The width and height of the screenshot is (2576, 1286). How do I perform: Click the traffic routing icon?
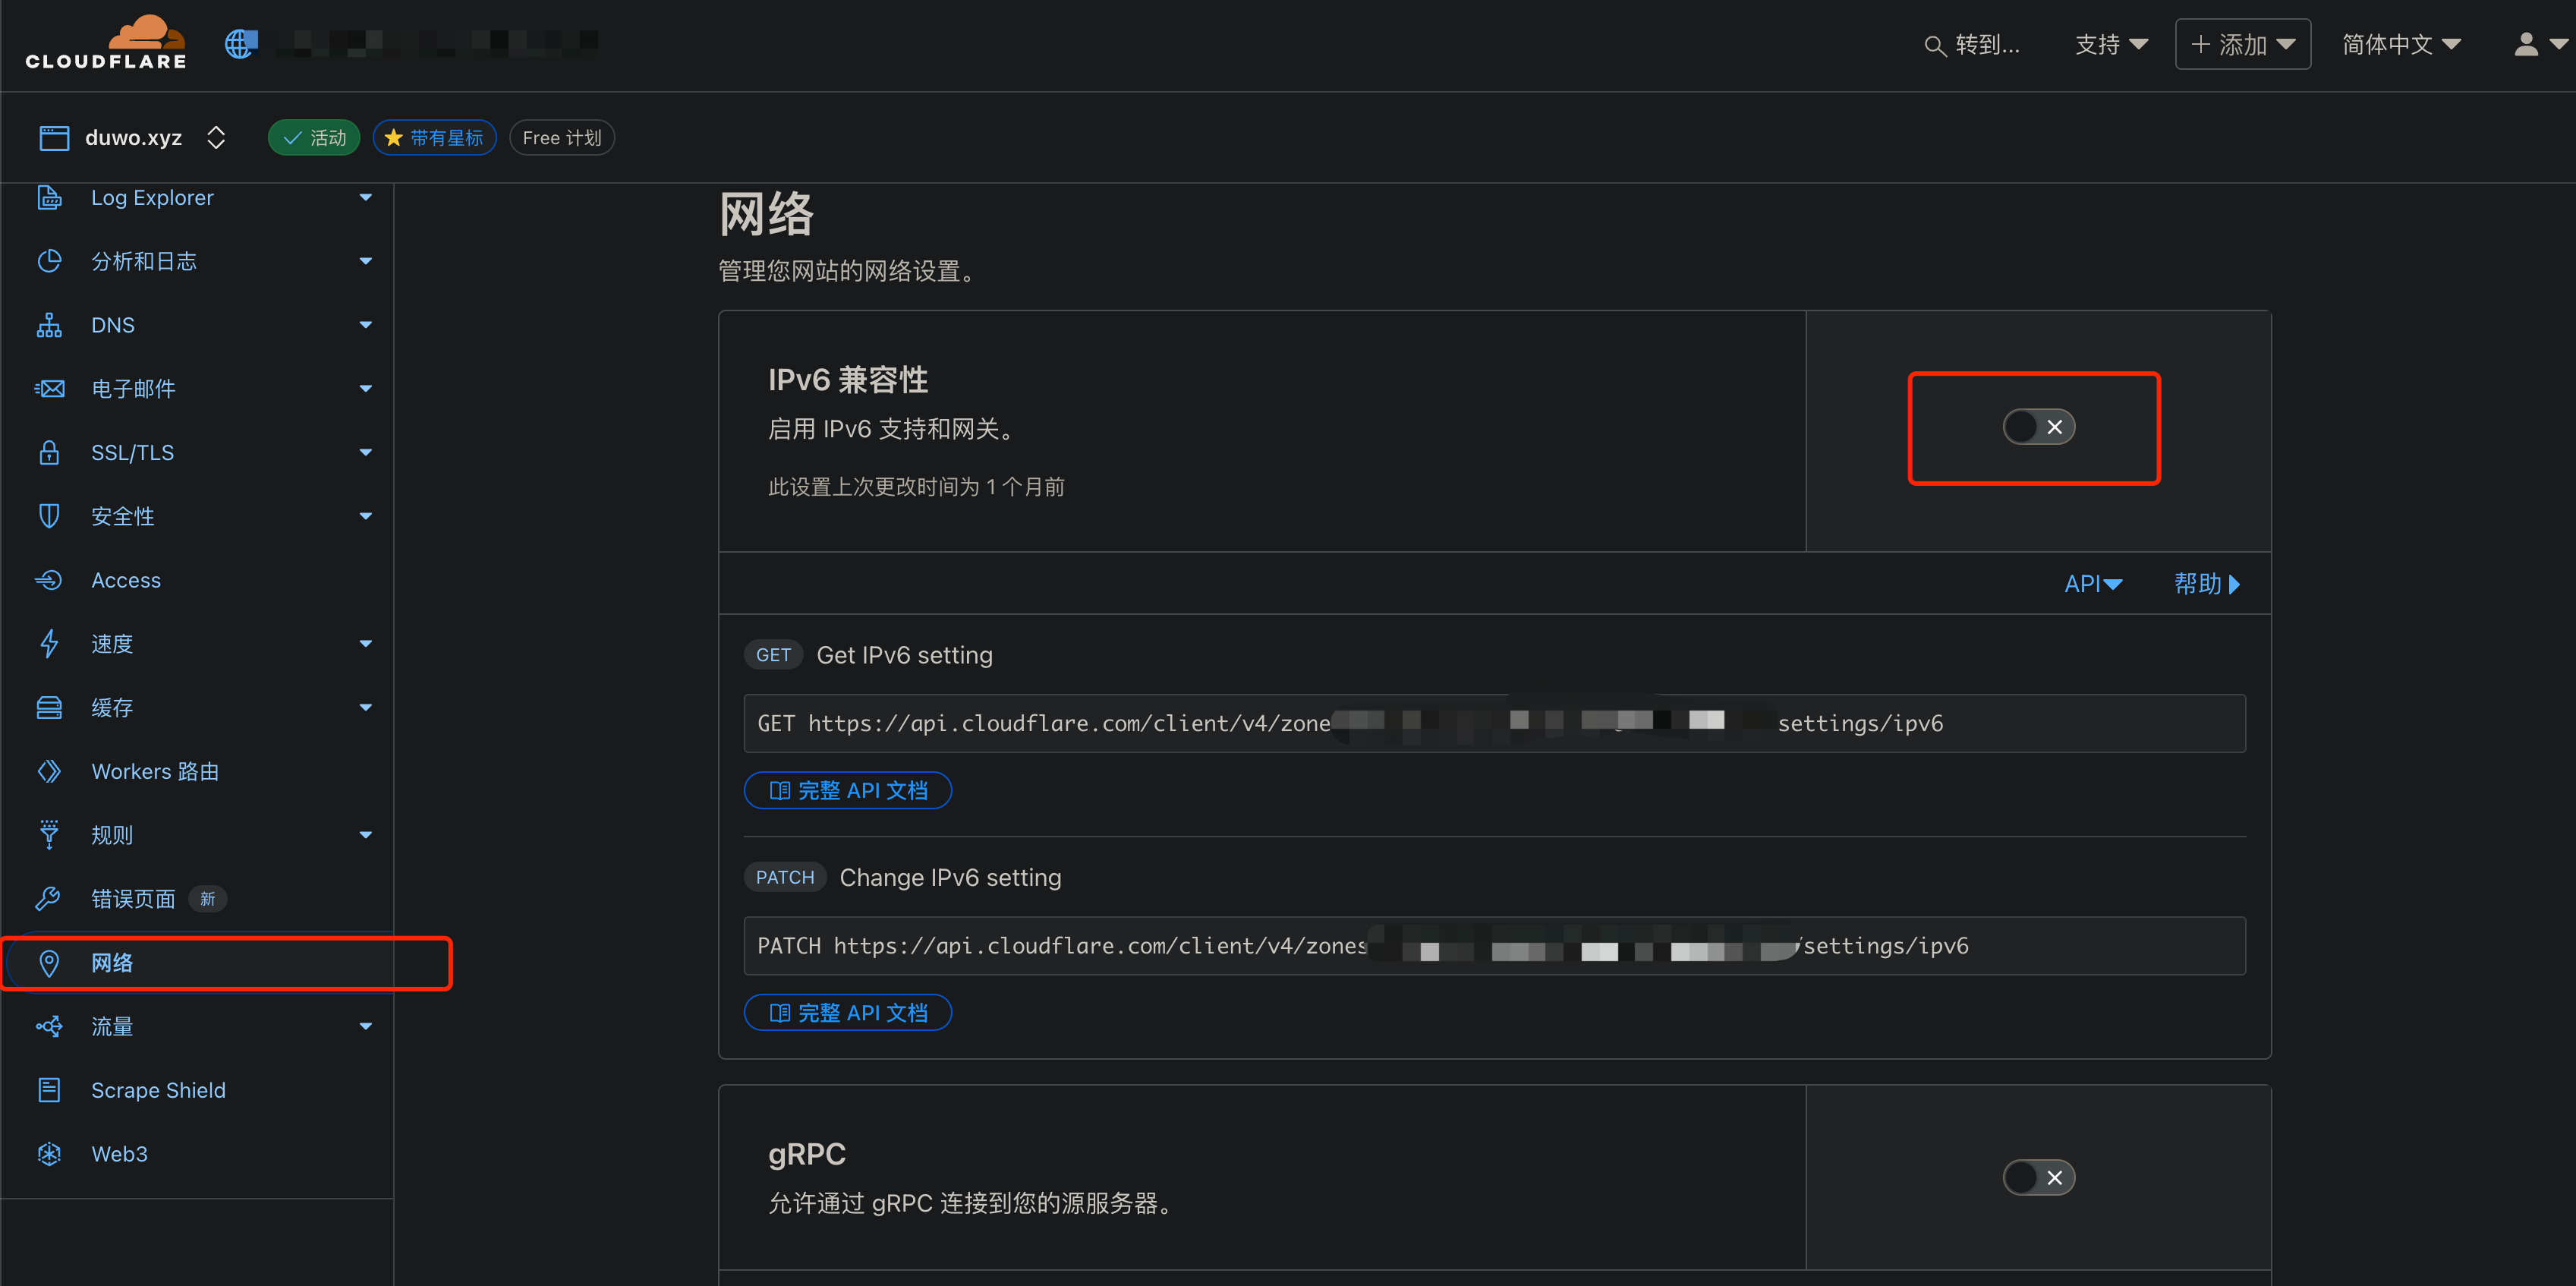coord(49,1027)
